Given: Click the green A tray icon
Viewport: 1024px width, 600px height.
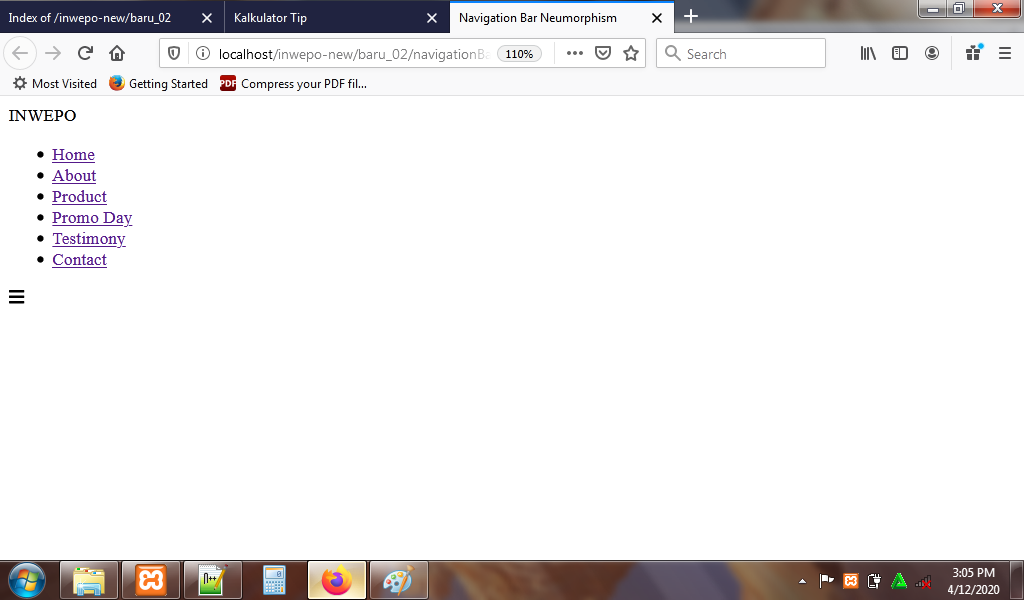Looking at the screenshot, I should coord(899,580).
